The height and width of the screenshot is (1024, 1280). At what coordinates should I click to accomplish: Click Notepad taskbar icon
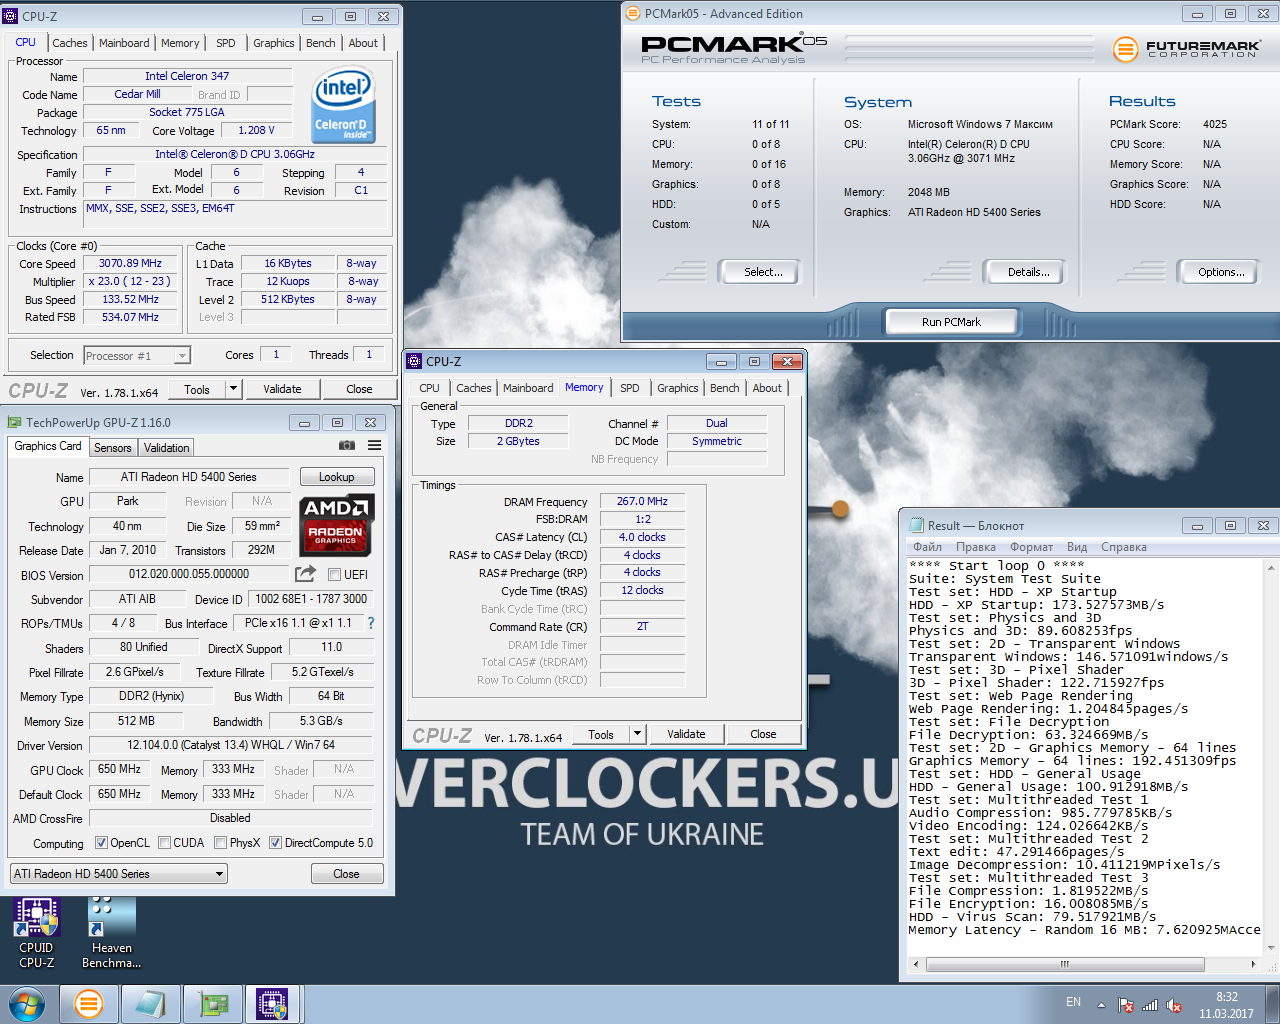click(x=150, y=1004)
